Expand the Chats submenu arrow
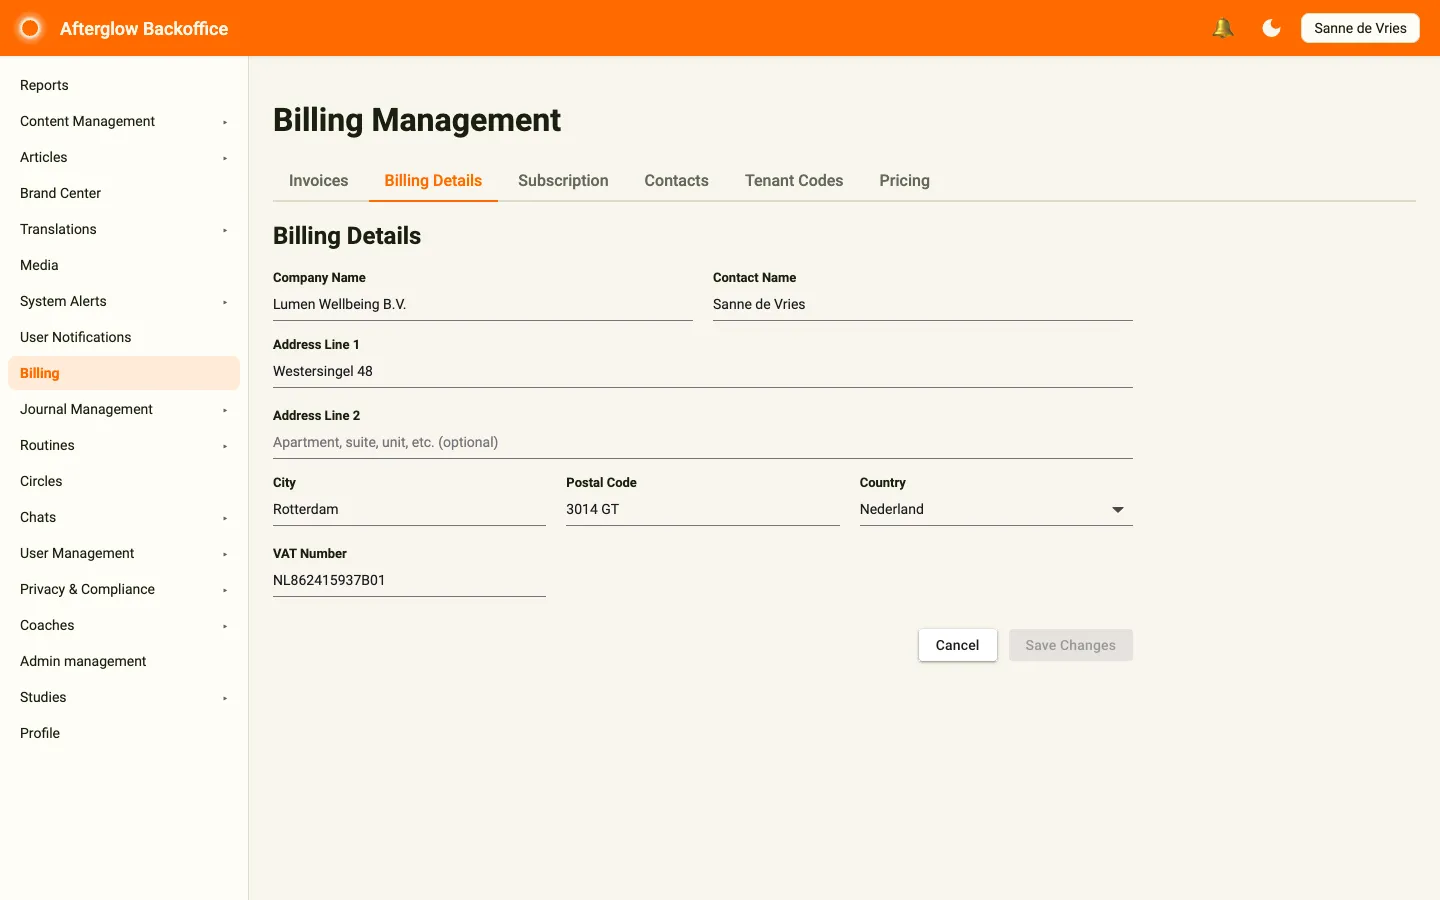 225,518
